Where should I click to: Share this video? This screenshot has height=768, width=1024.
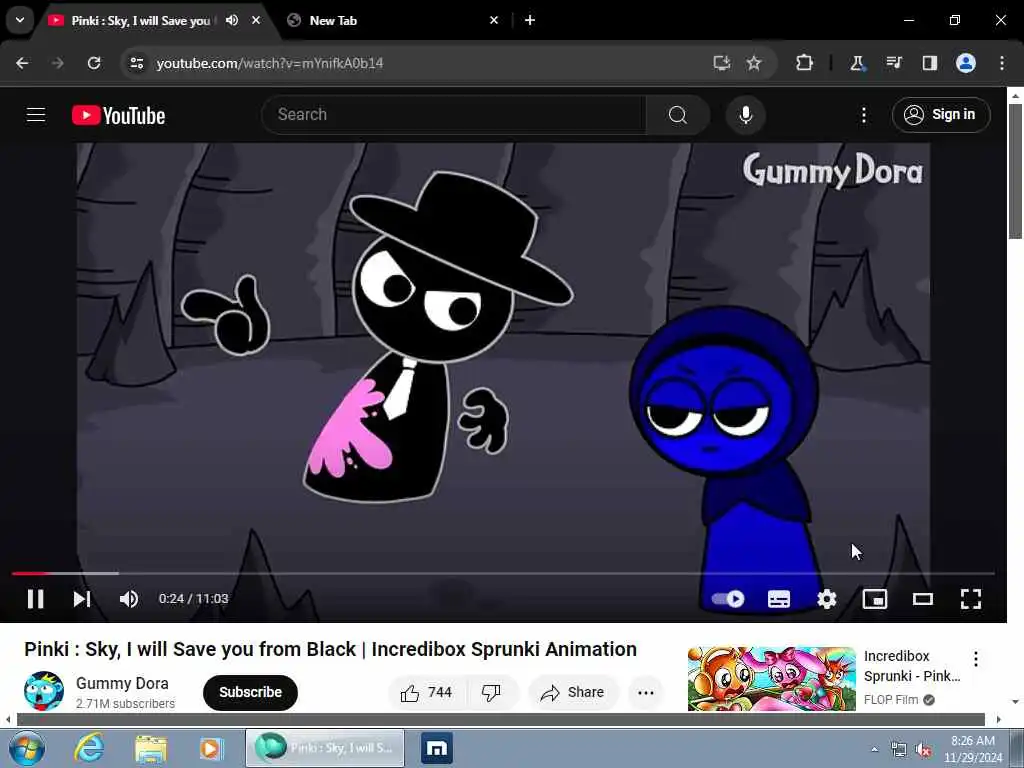click(x=573, y=692)
